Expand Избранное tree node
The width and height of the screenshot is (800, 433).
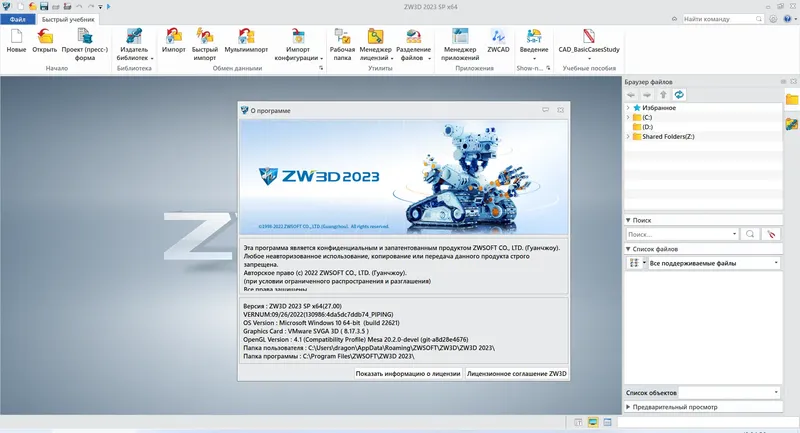pos(628,108)
